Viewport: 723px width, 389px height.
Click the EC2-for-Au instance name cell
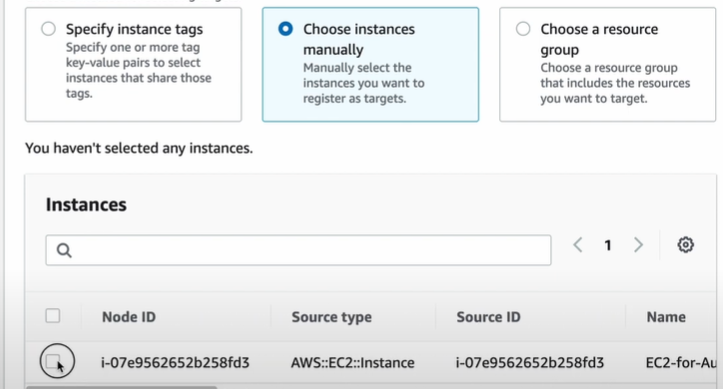[x=681, y=363]
